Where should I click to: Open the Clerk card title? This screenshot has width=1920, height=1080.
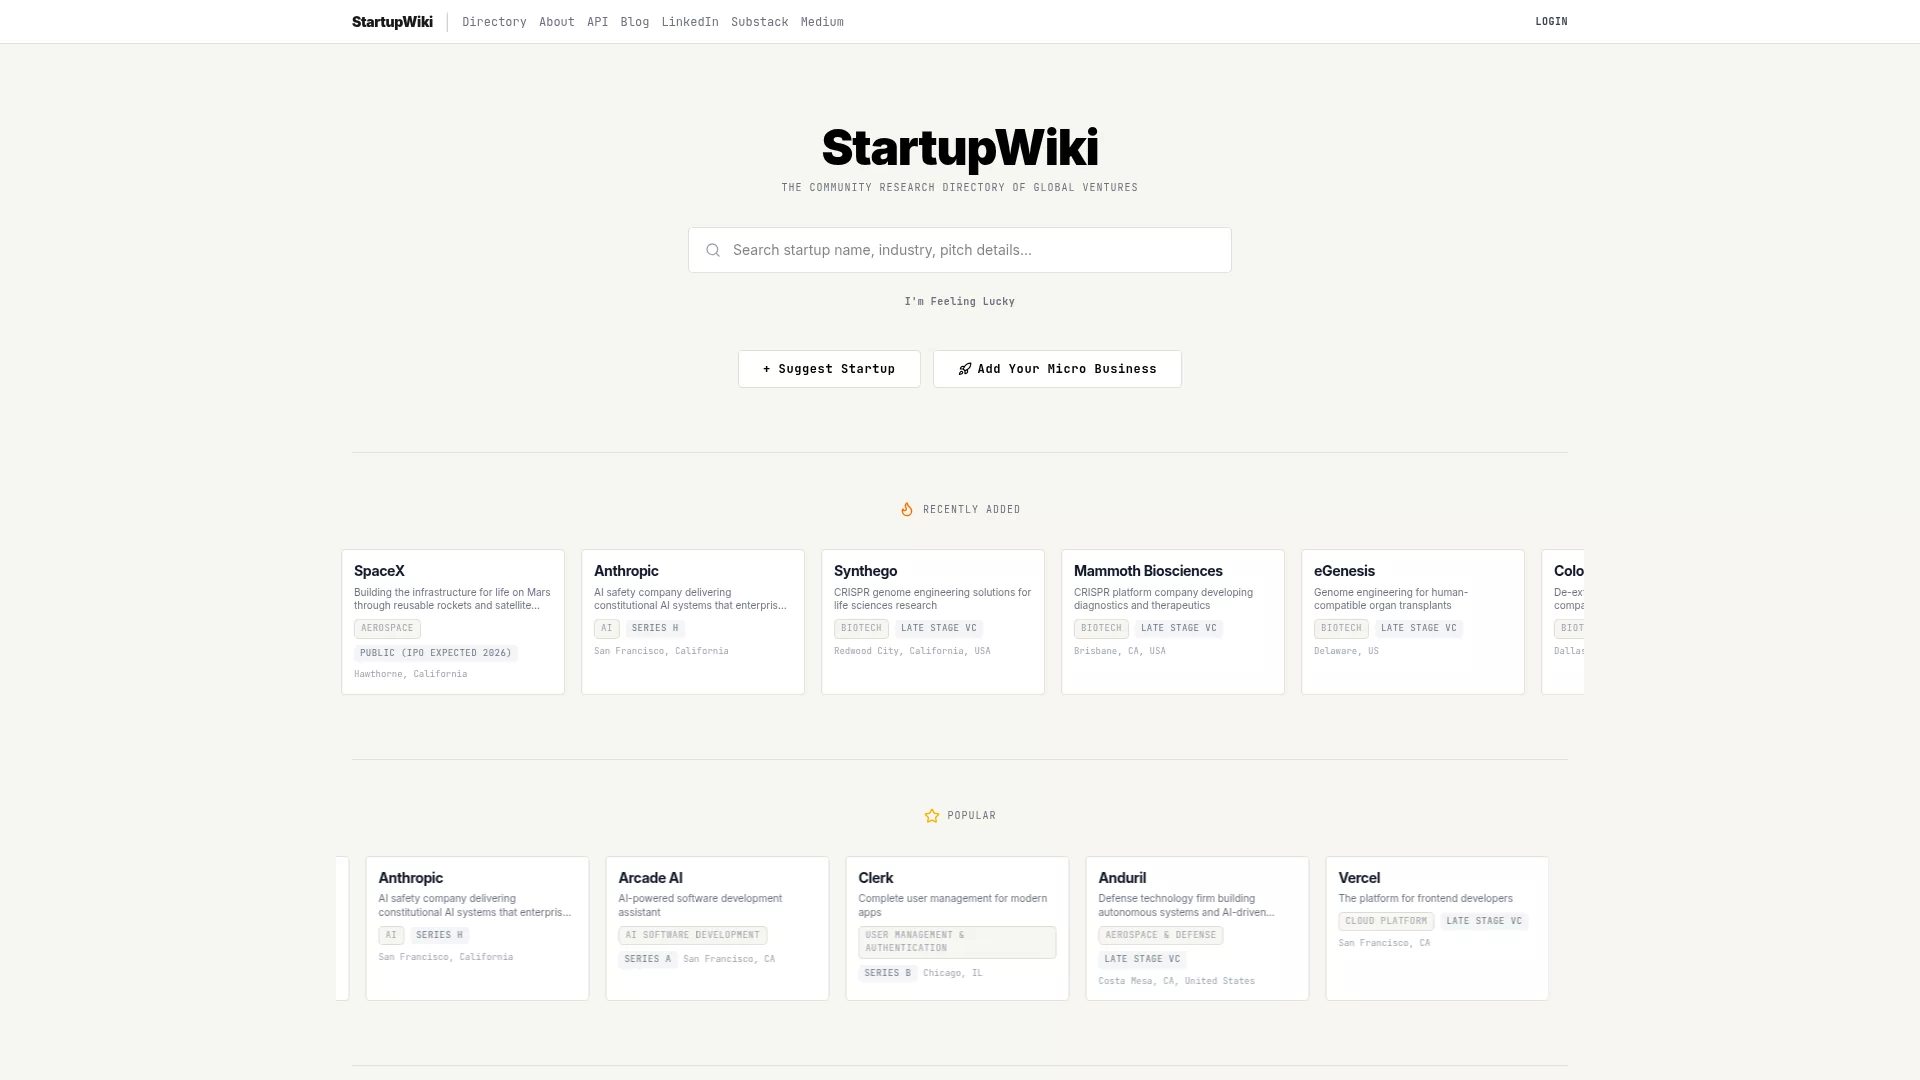(875, 878)
